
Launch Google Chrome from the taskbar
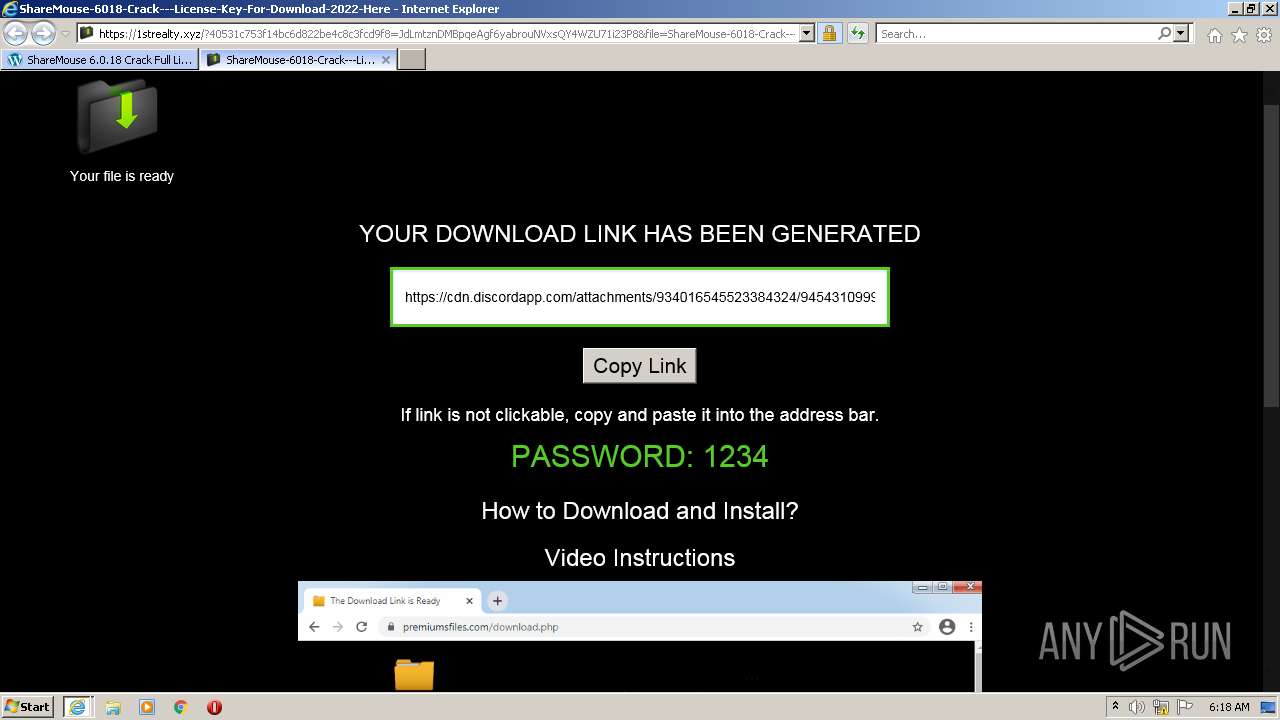pos(181,707)
